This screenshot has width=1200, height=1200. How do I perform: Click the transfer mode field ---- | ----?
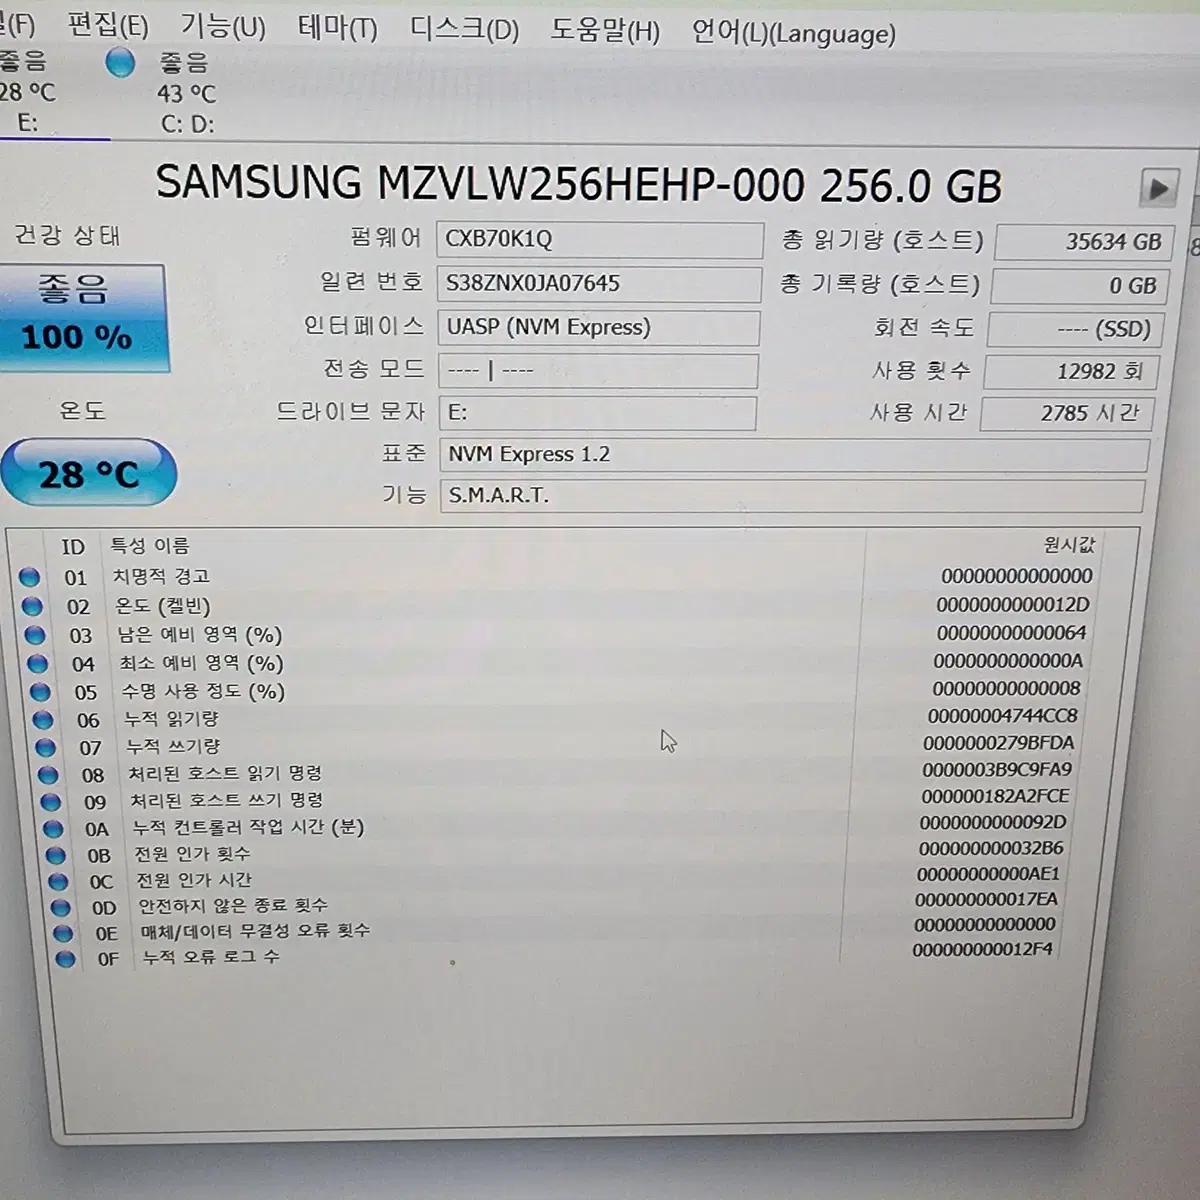coord(598,371)
